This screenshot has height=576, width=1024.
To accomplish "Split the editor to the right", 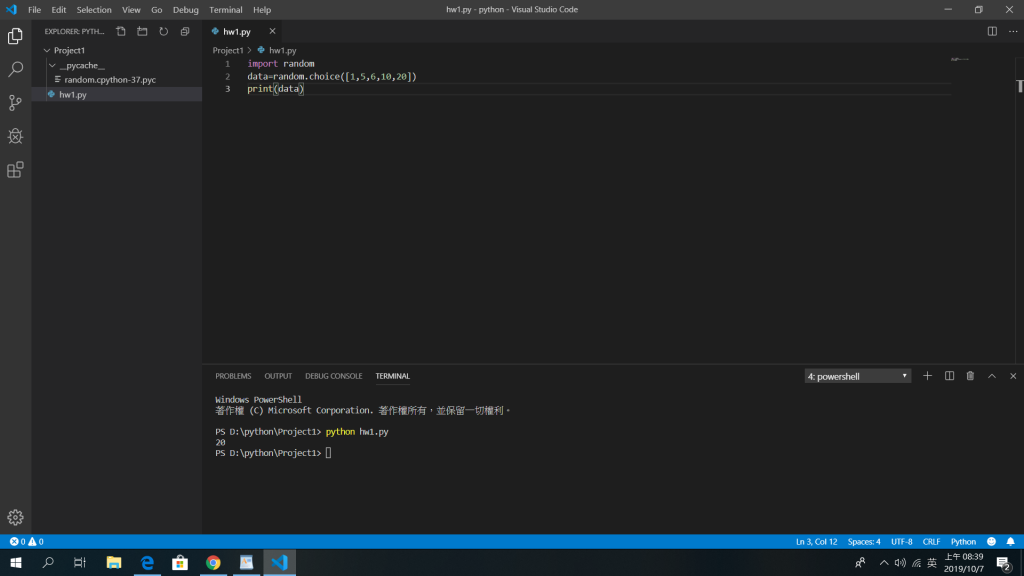I will tap(992, 31).
